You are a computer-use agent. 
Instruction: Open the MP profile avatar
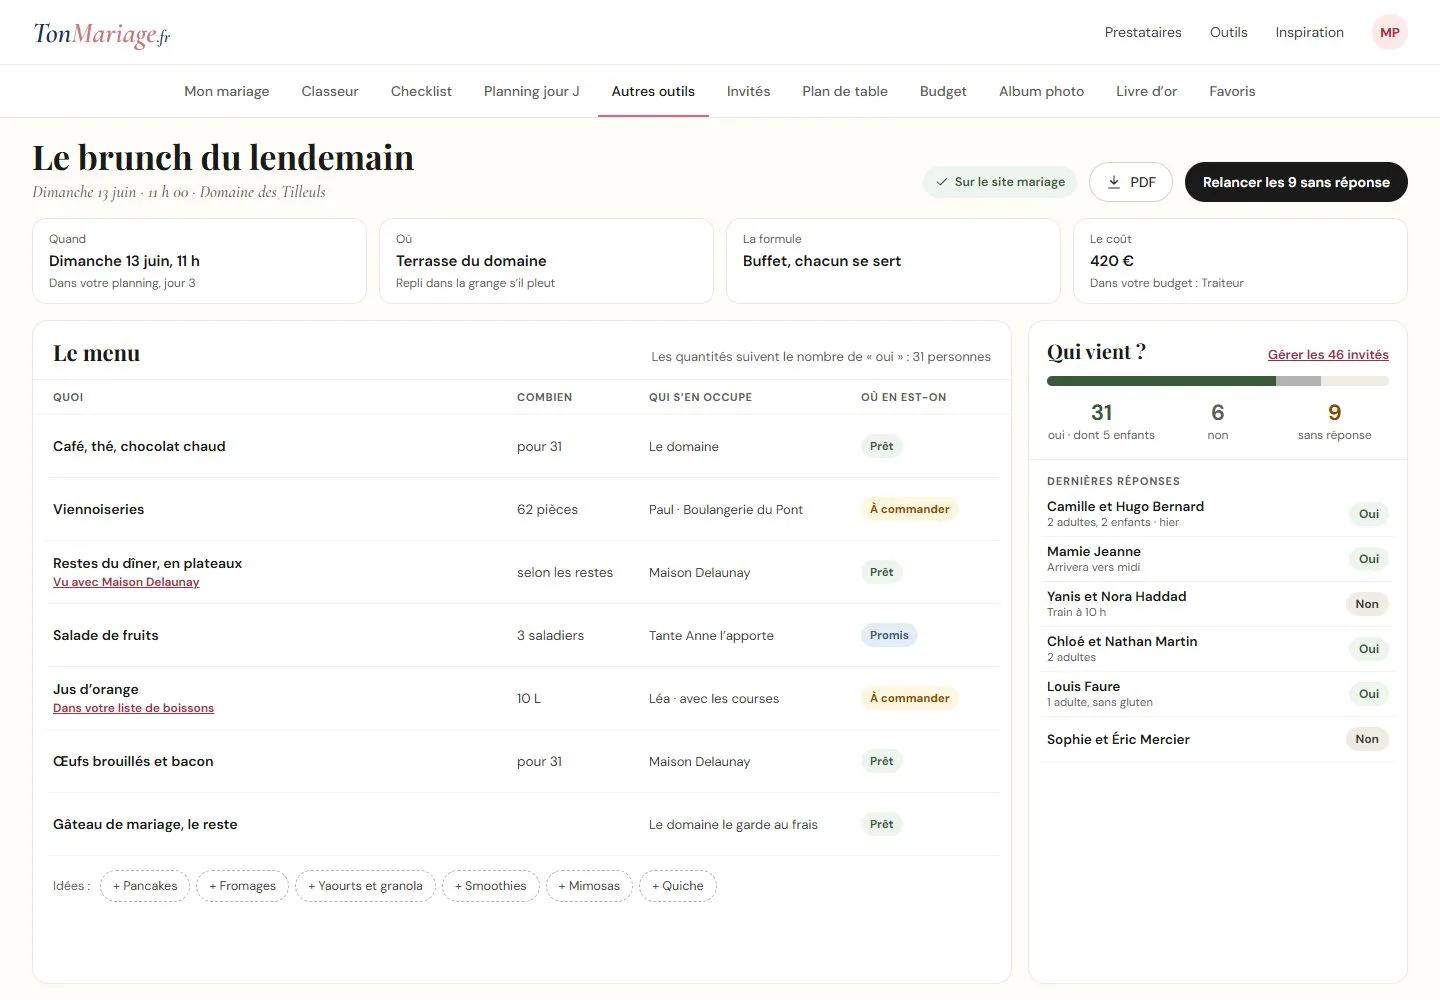tap(1389, 32)
